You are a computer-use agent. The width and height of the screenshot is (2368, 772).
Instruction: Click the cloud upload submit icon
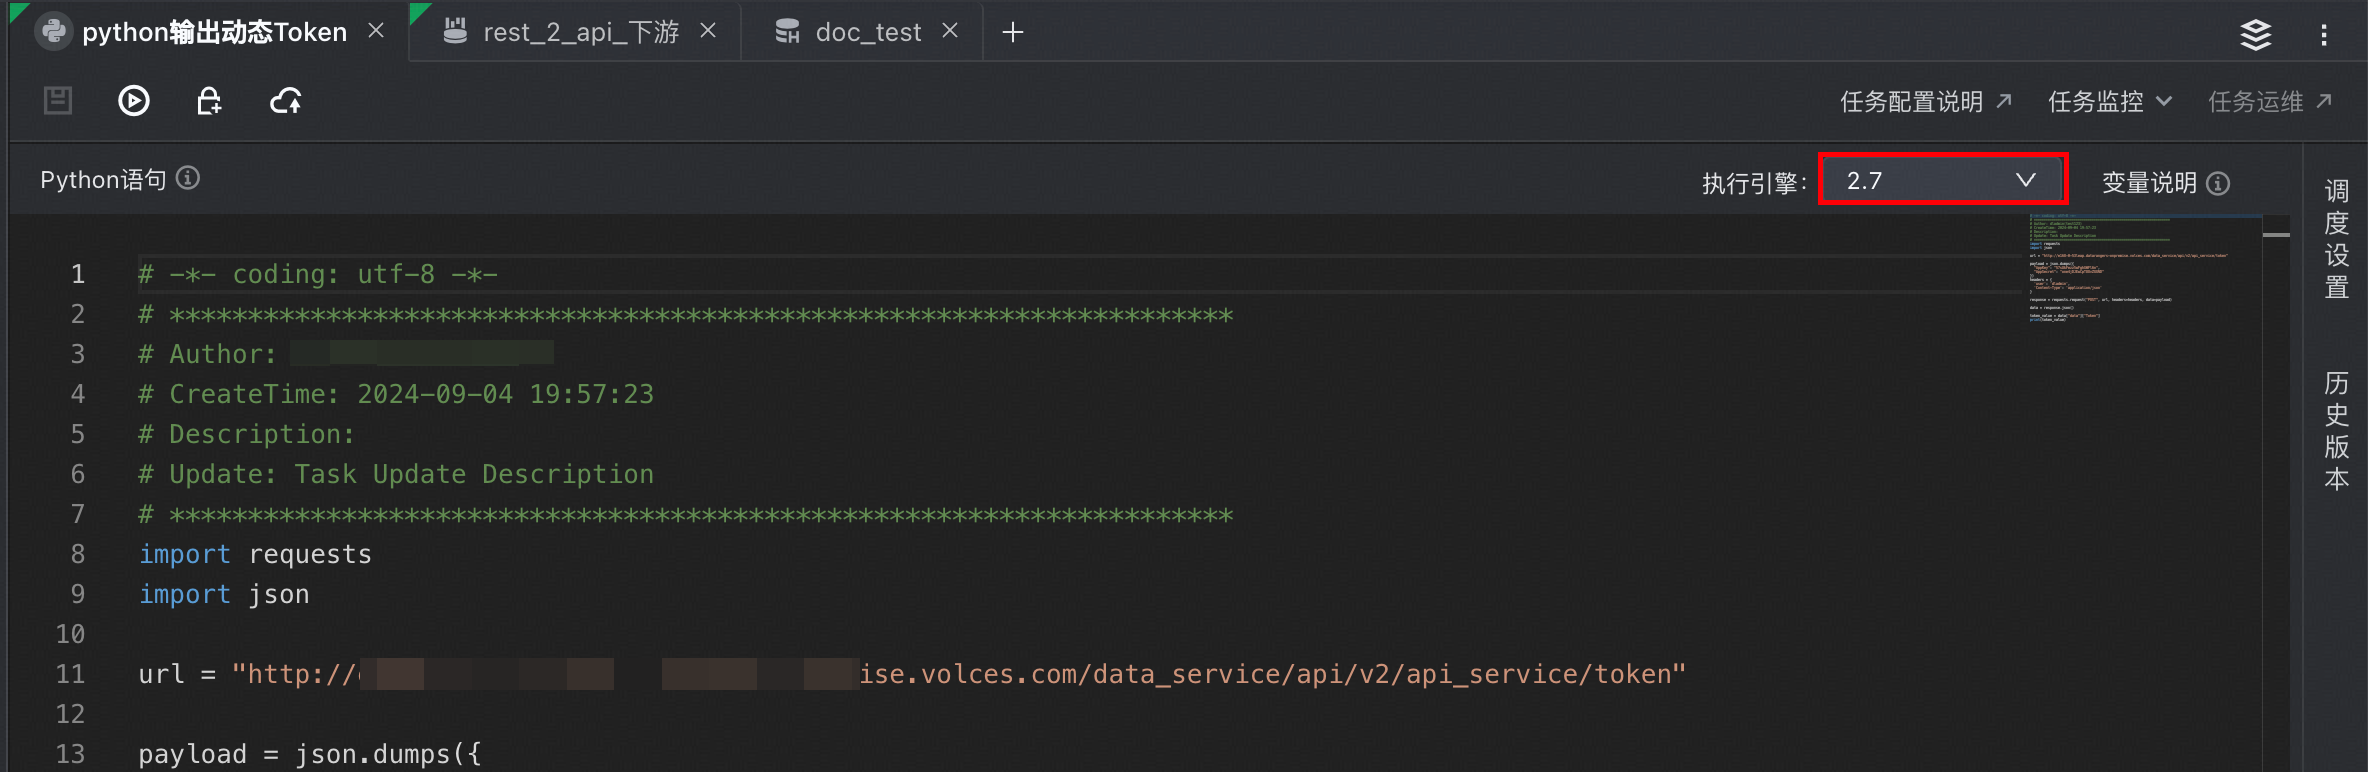[x=286, y=100]
